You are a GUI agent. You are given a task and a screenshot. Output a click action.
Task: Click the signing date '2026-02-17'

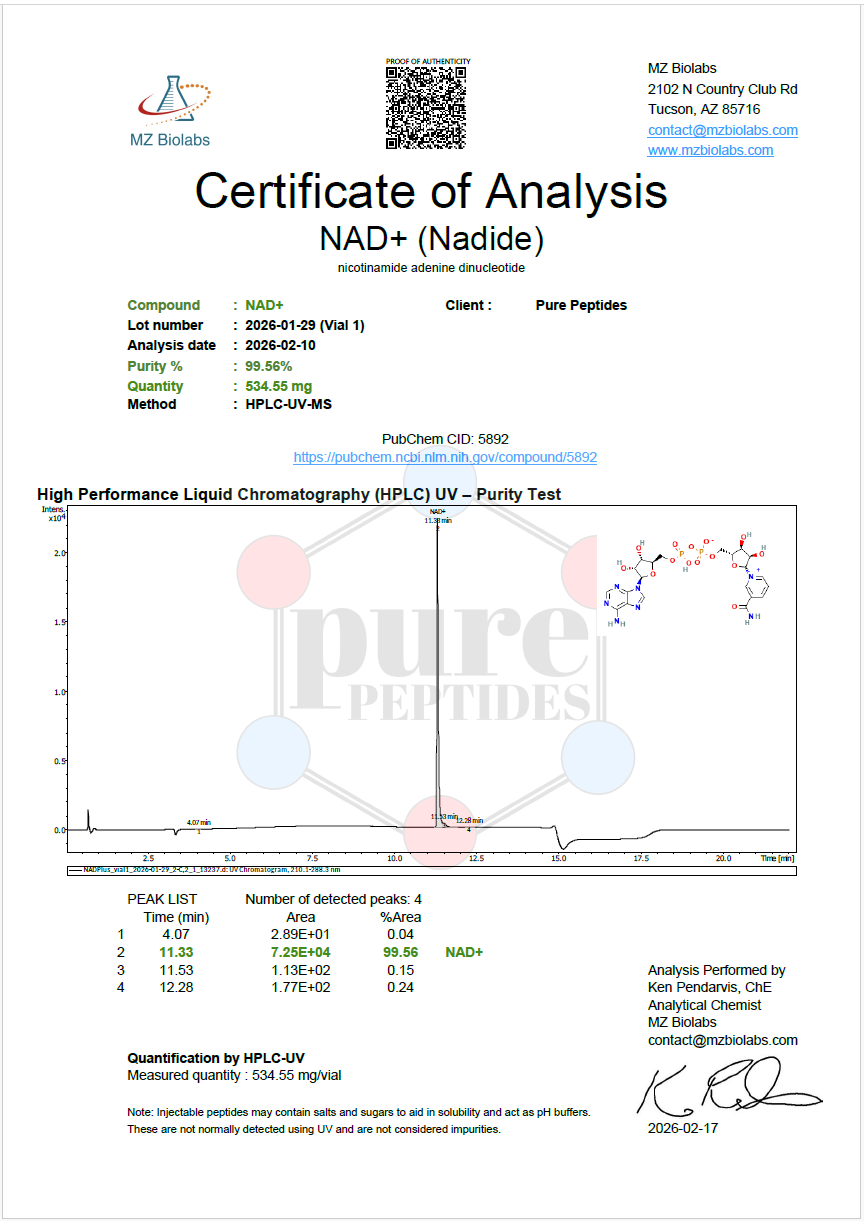coord(682,1128)
